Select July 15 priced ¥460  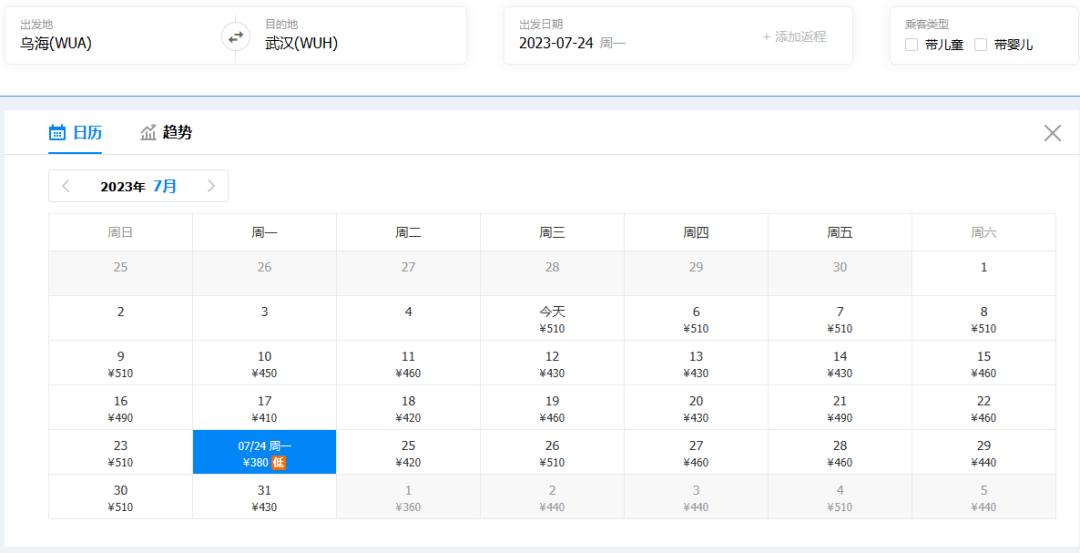984,363
